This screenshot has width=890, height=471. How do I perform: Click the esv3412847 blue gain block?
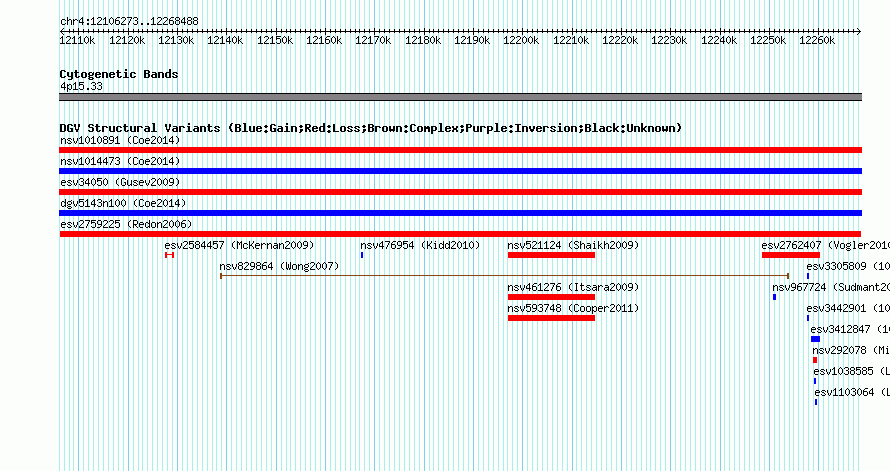pyautogui.click(x=816, y=339)
